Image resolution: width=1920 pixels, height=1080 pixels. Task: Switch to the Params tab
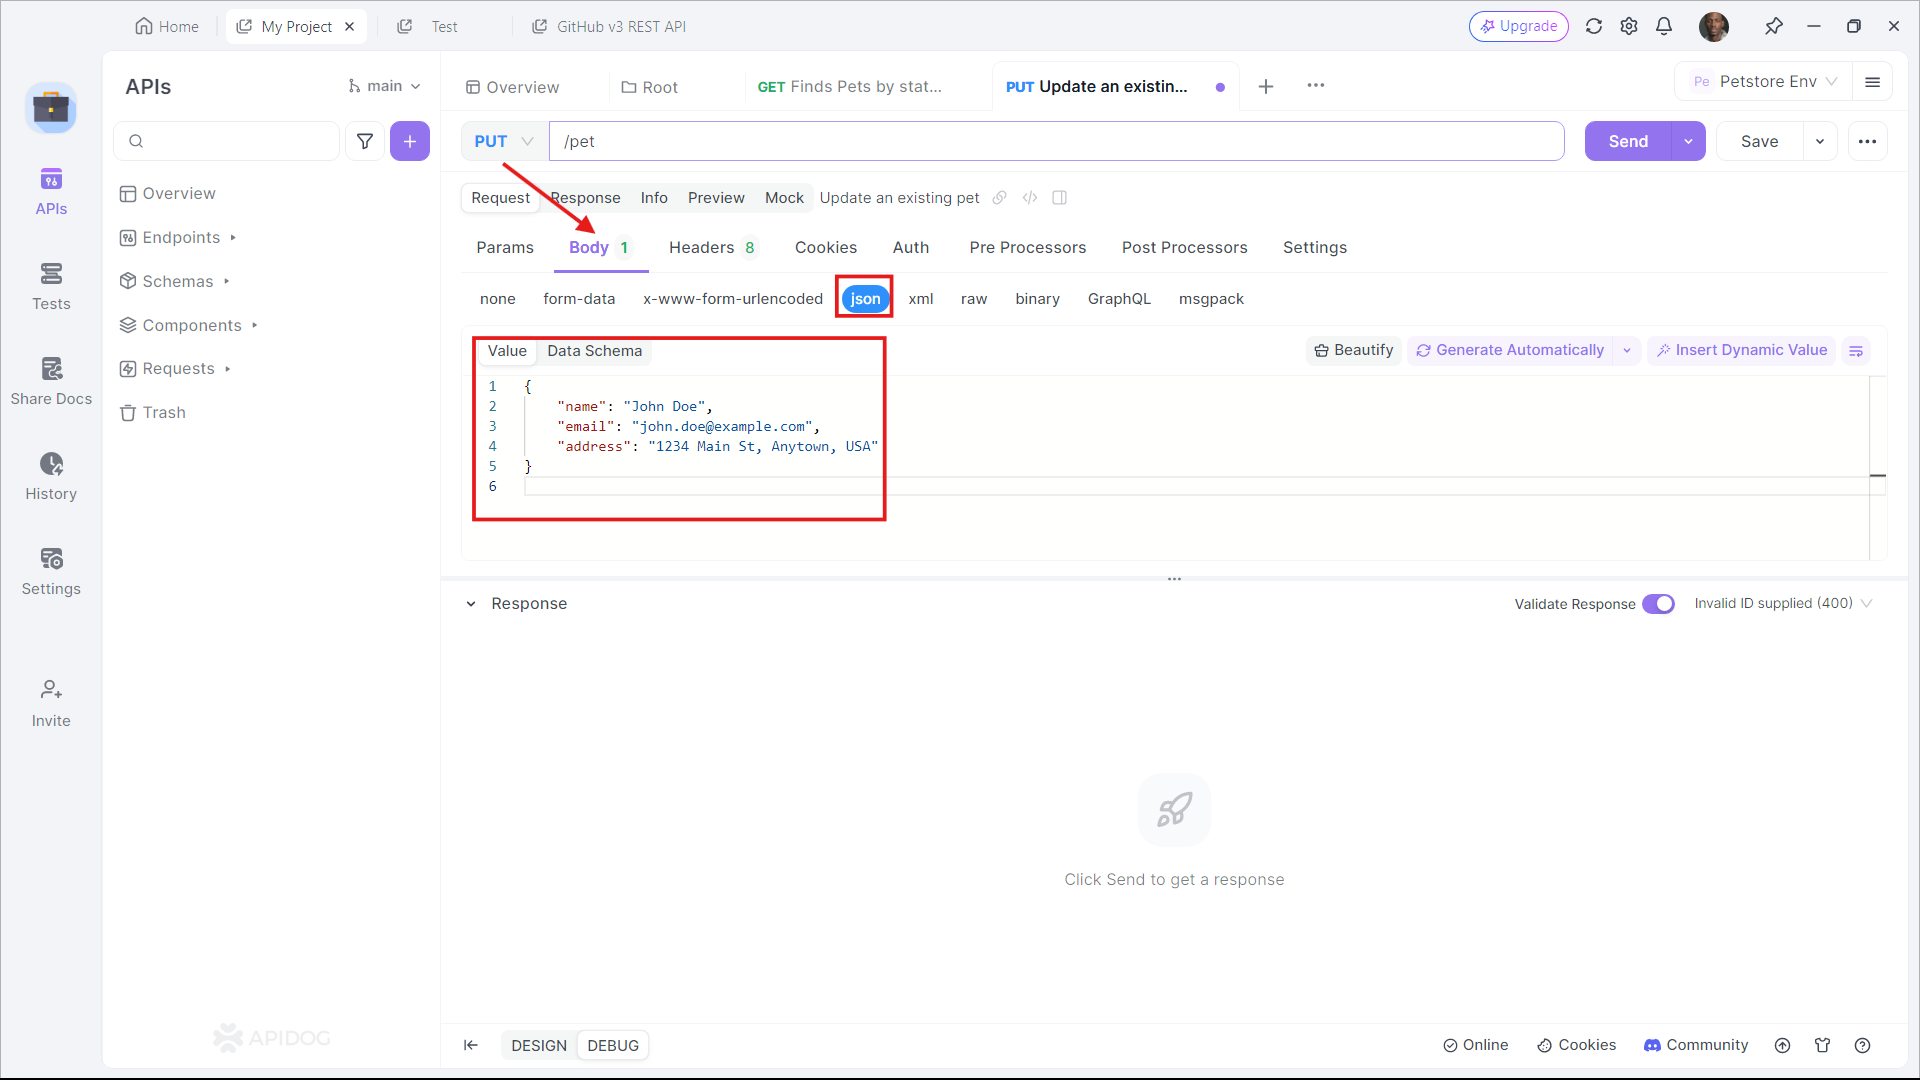[x=505, y=248]
